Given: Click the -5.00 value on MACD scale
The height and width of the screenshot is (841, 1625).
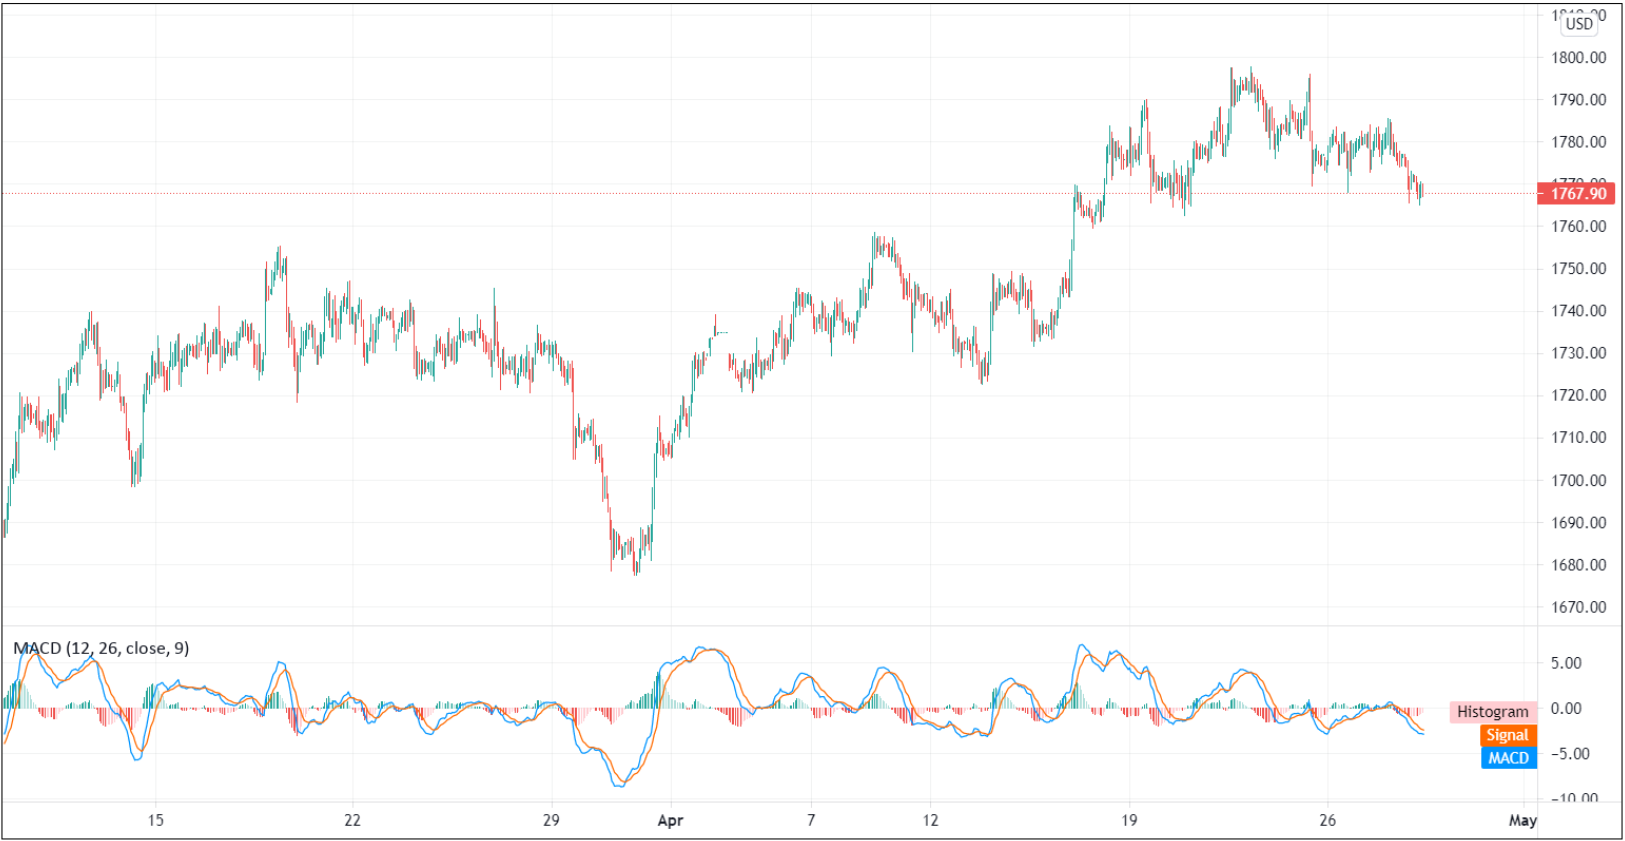Looking at the screenshot, I should click(1568, 754).
